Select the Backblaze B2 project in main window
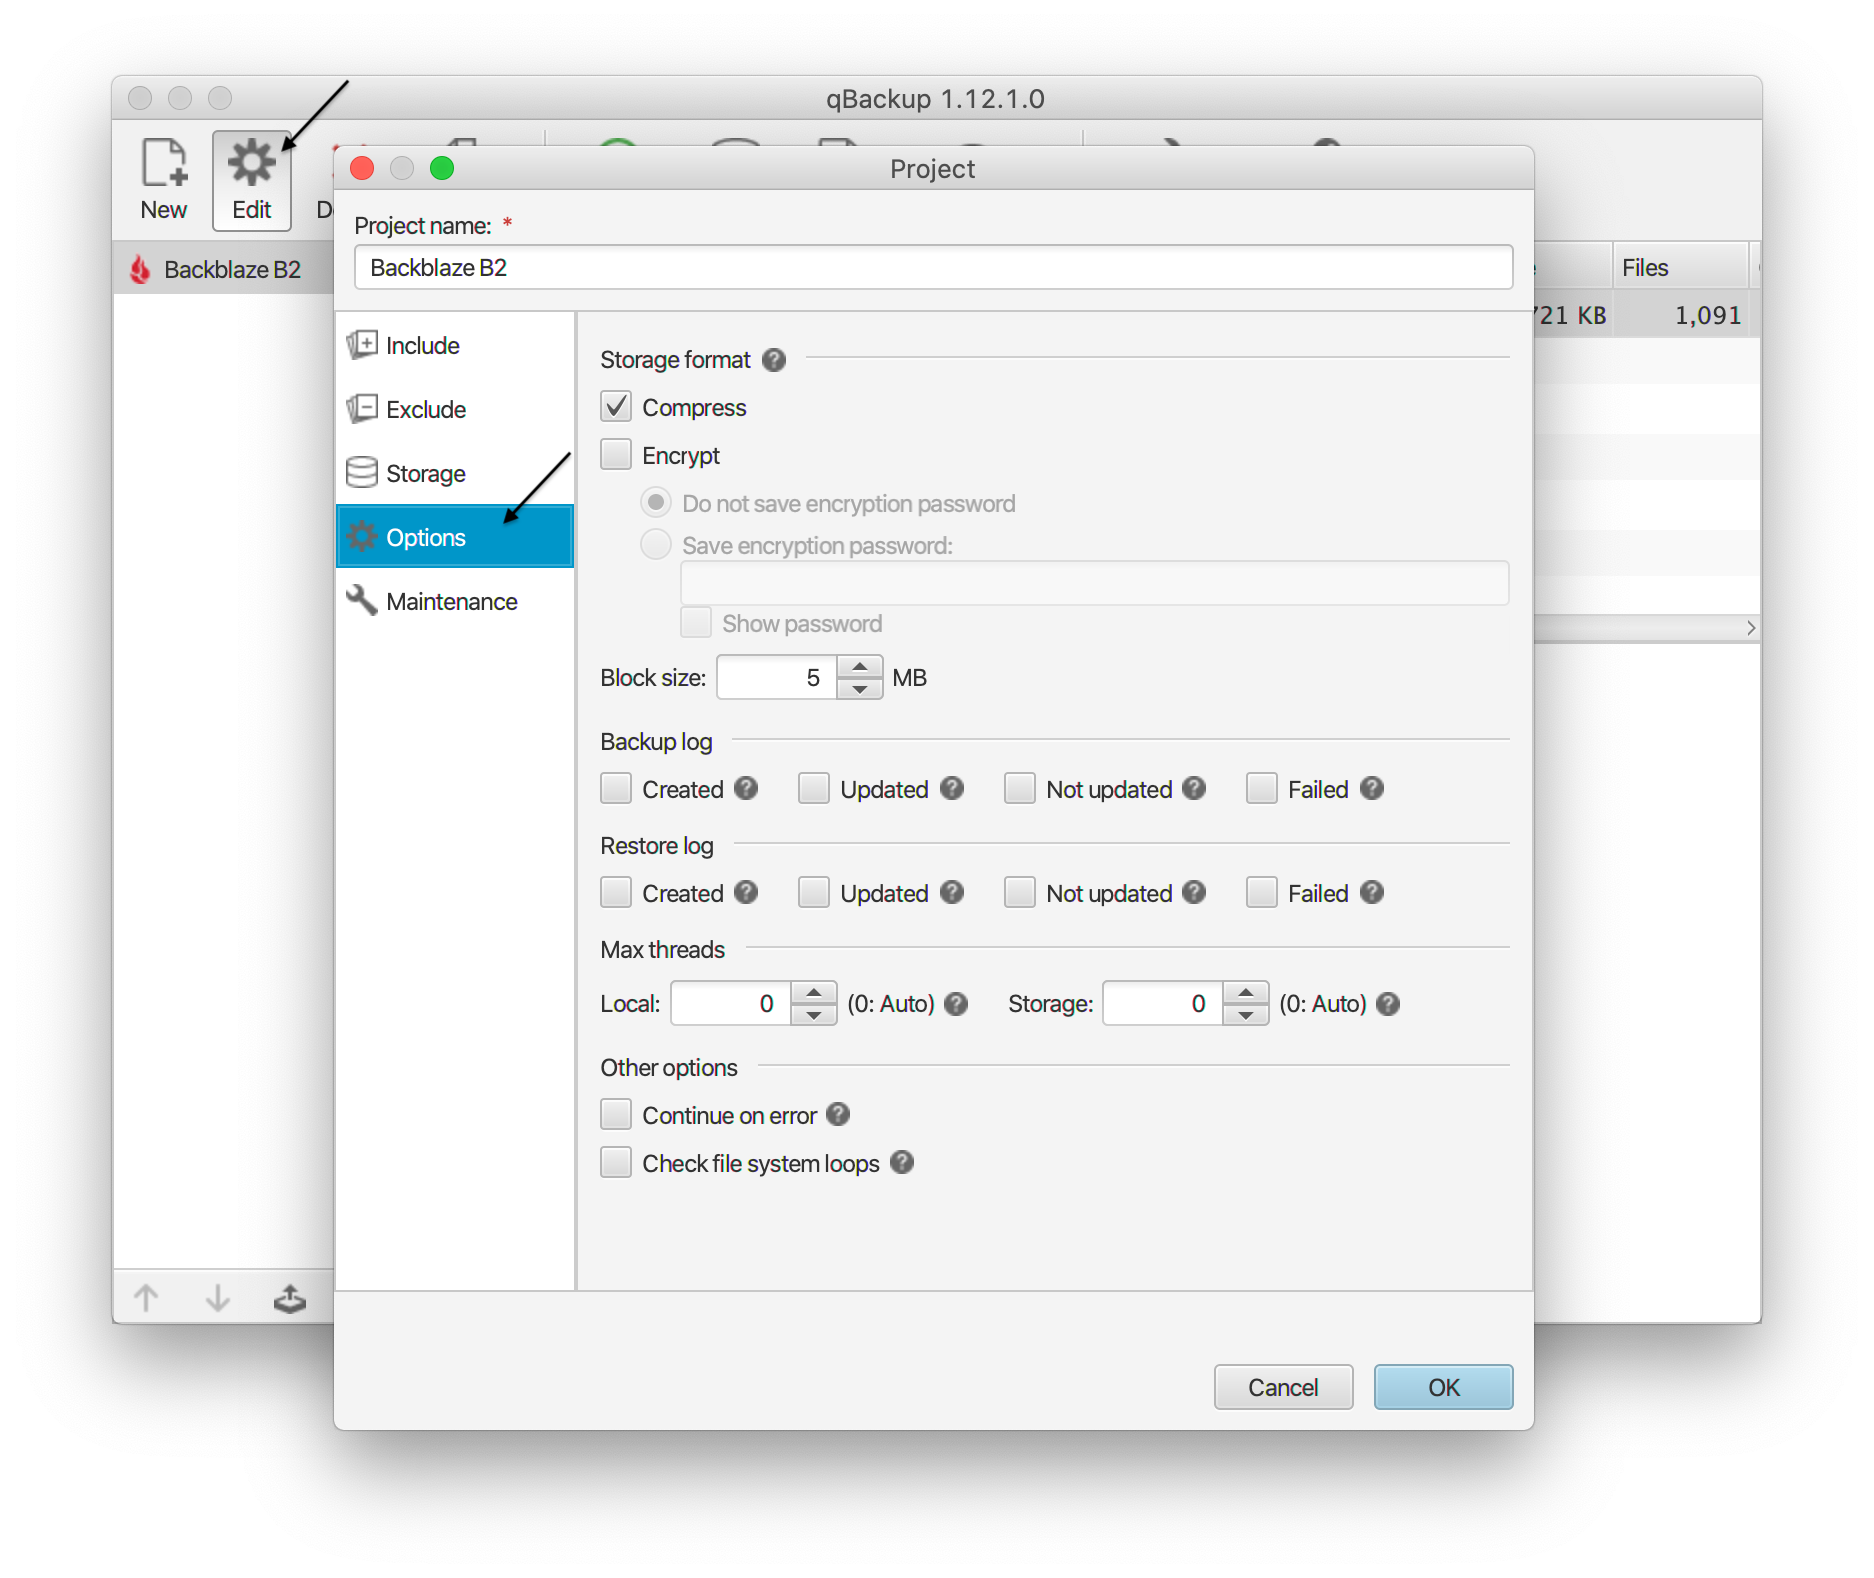Viewport: 1874px width, 1578px height. coord(224,269)
